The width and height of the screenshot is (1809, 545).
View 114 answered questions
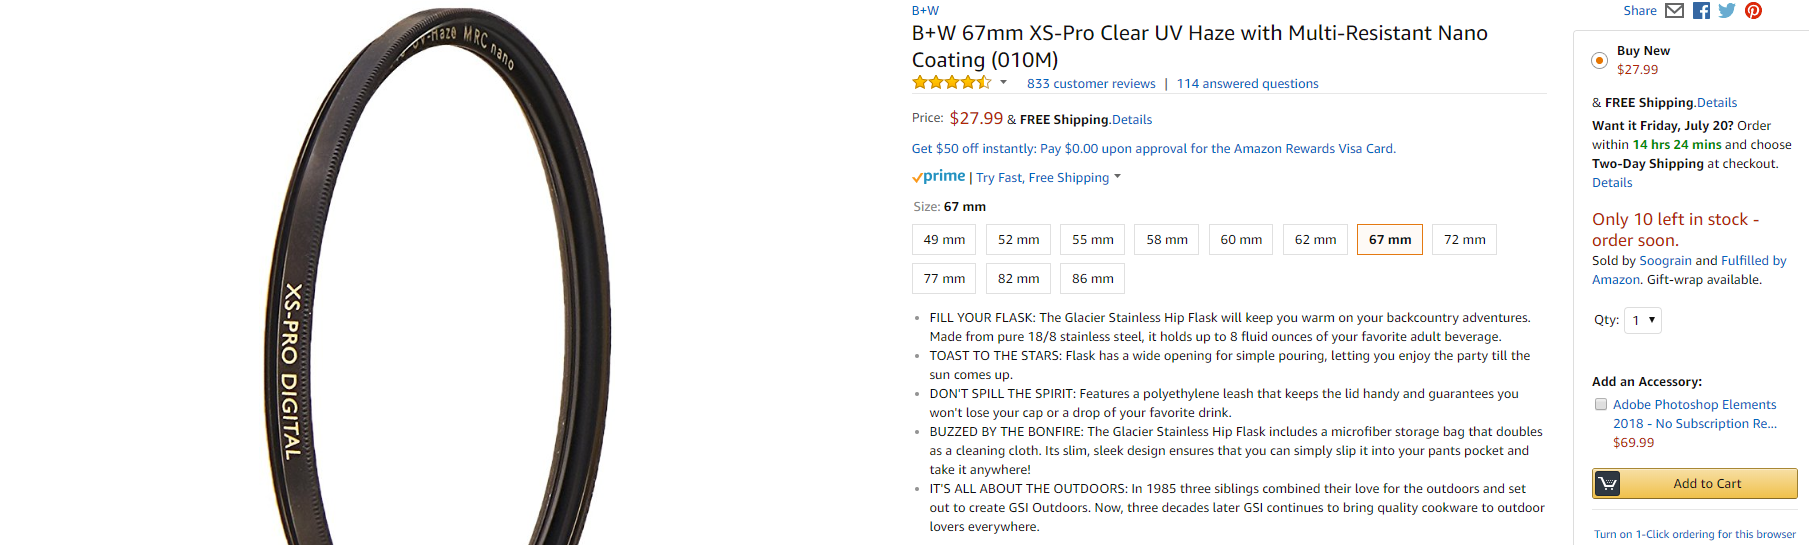point(1247,84)
